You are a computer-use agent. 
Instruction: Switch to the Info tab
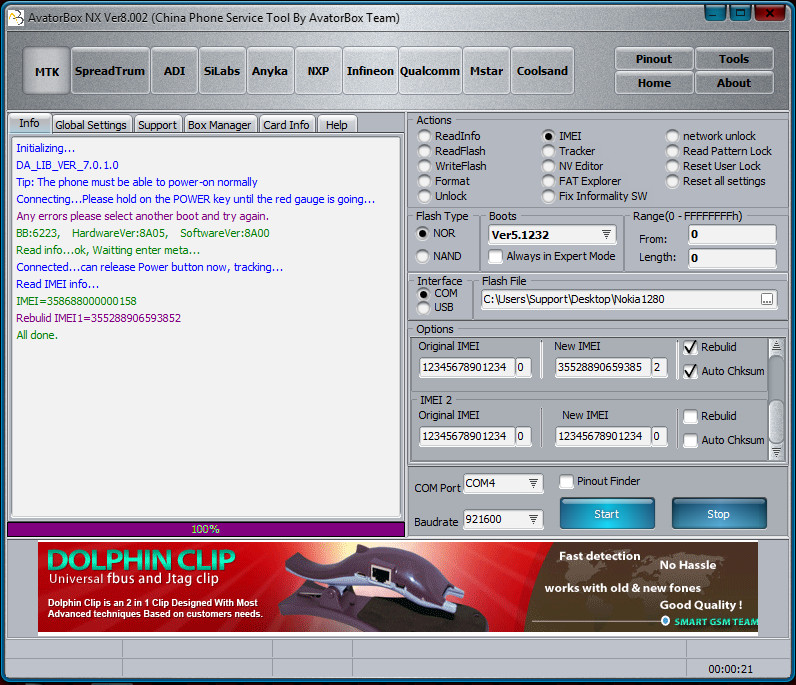pos(29,123)
